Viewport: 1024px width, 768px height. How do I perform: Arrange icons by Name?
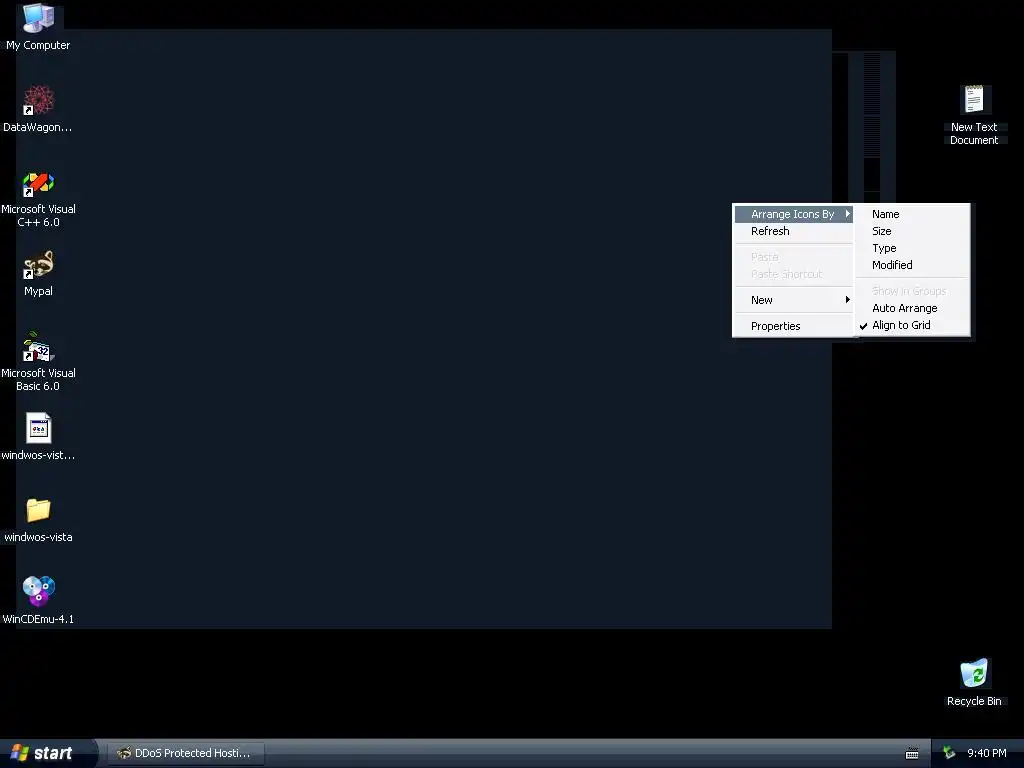coord(912,214)
